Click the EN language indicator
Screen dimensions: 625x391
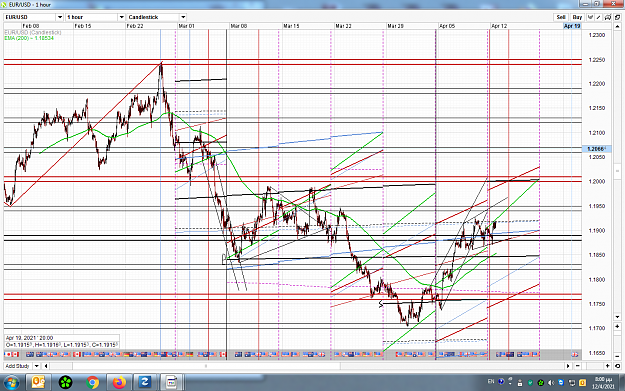[x=491, y=381]
